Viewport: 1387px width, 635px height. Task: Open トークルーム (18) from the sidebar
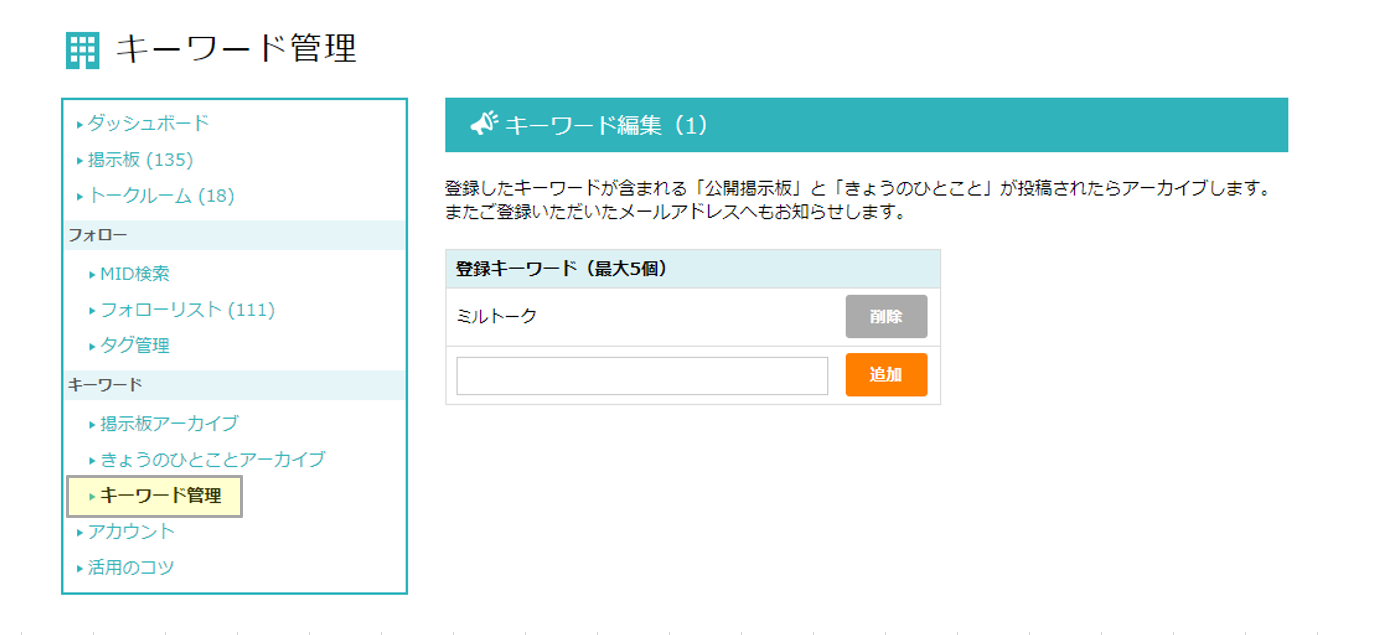point(160,196)
